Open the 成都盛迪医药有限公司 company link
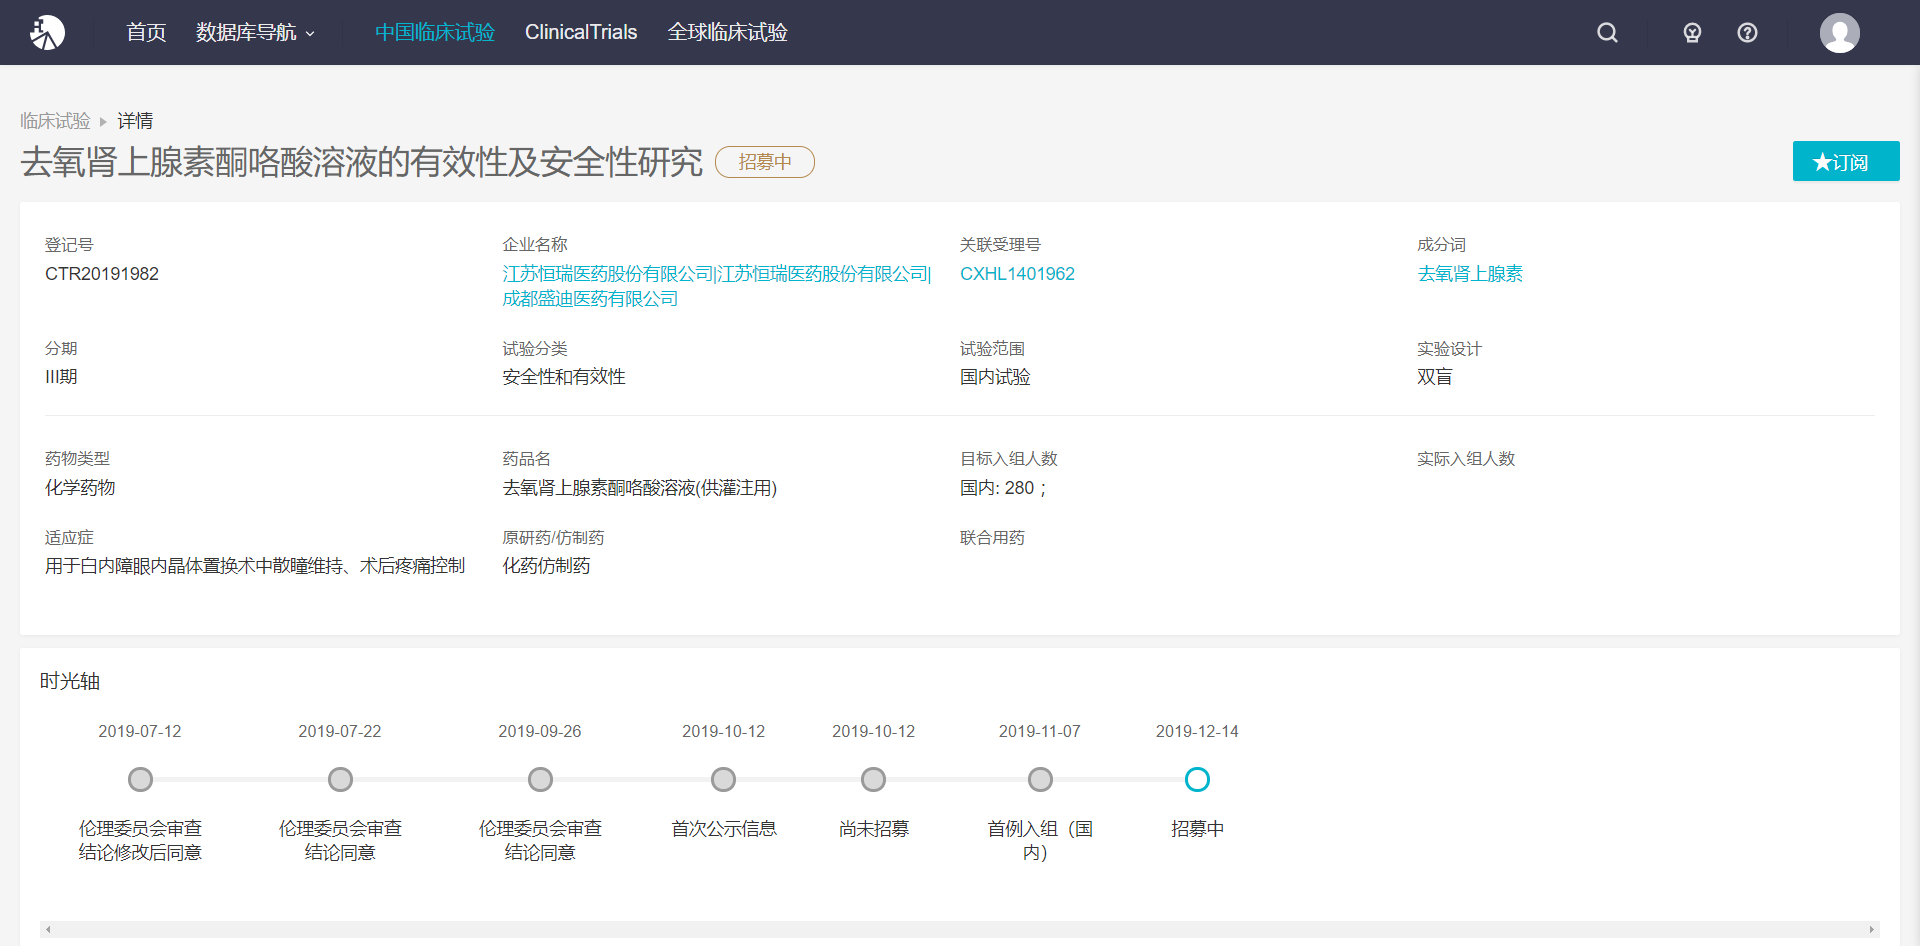Image resolution: width=1920 pixels, height=946 pixels. pyautogui.click(x=590, y=299)
